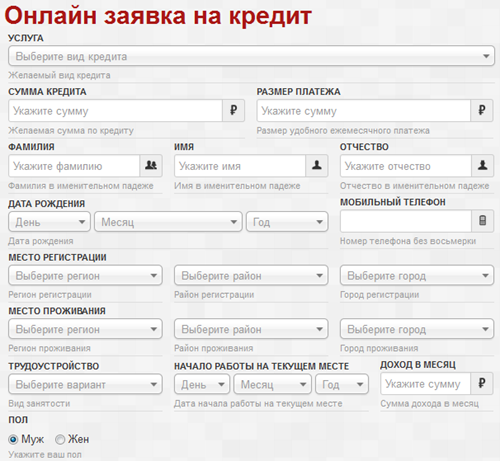Open work start Месяц dropdown
Viewport: 500px width, 461px height.
click(x=273, y=384)
